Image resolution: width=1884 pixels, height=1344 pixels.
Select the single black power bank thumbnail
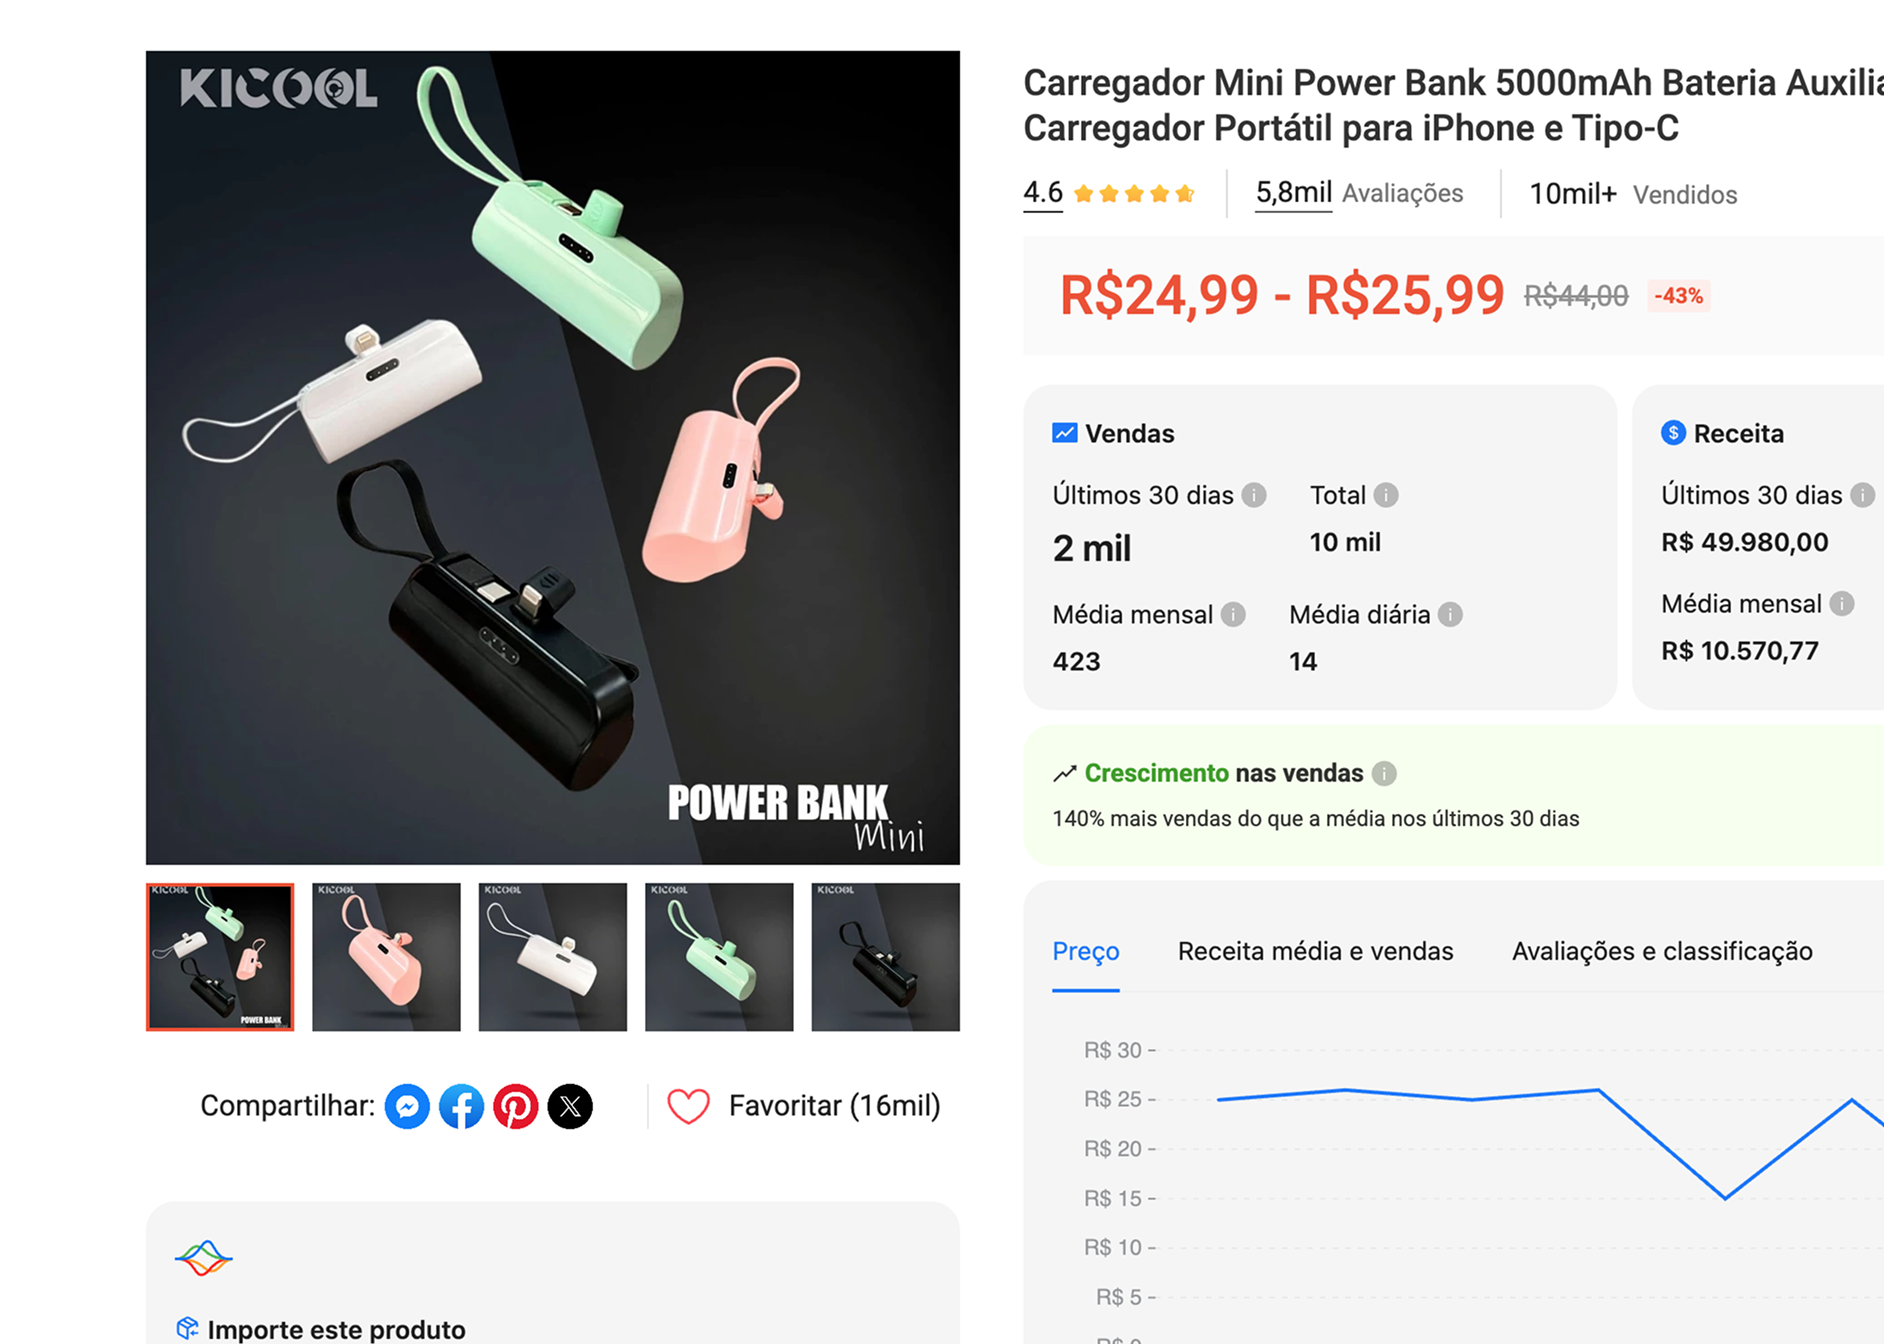[x=885, y=957]
